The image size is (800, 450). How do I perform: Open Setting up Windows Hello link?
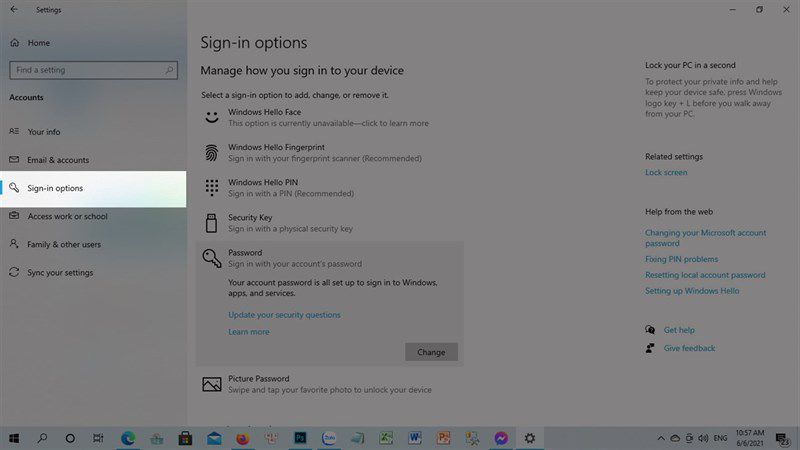pos(692,291)
